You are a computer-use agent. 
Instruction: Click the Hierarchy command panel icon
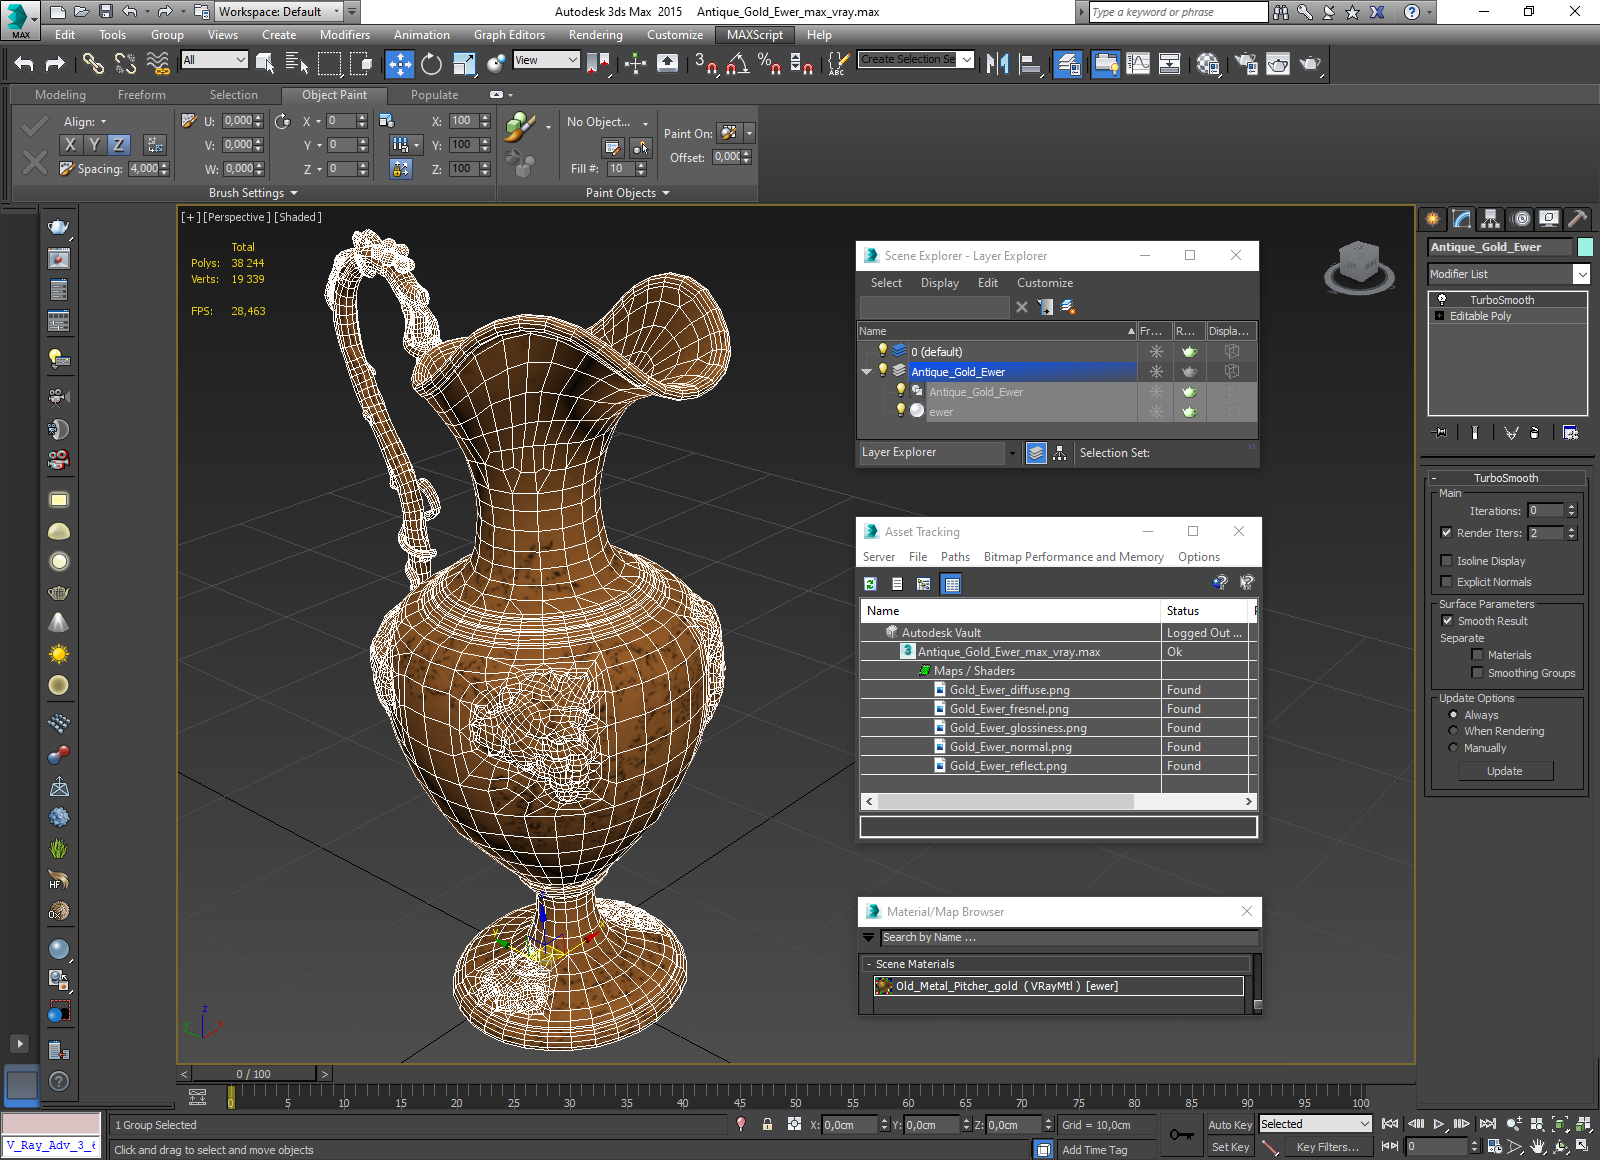[1491, 219]
